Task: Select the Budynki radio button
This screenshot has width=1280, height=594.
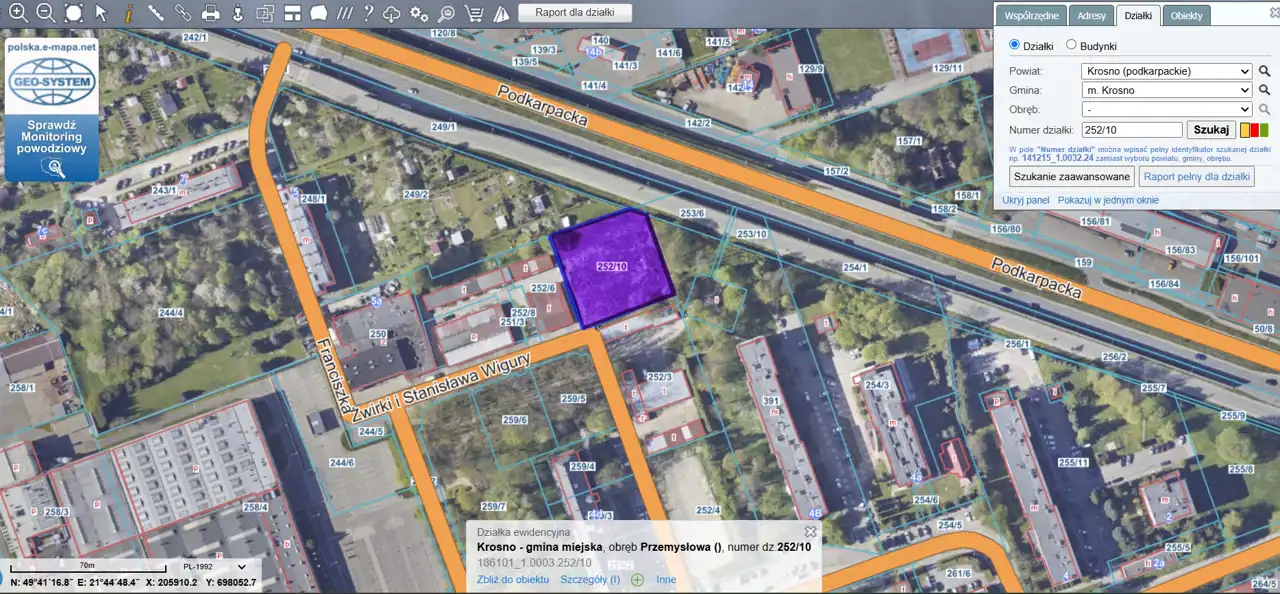Action: [x=1071, y=45]
